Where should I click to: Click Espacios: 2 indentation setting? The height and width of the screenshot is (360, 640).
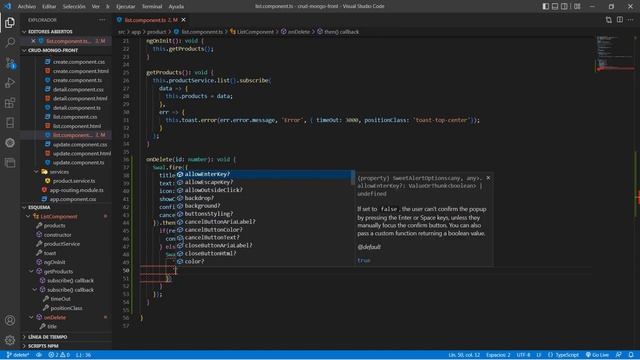pos(498,355)
